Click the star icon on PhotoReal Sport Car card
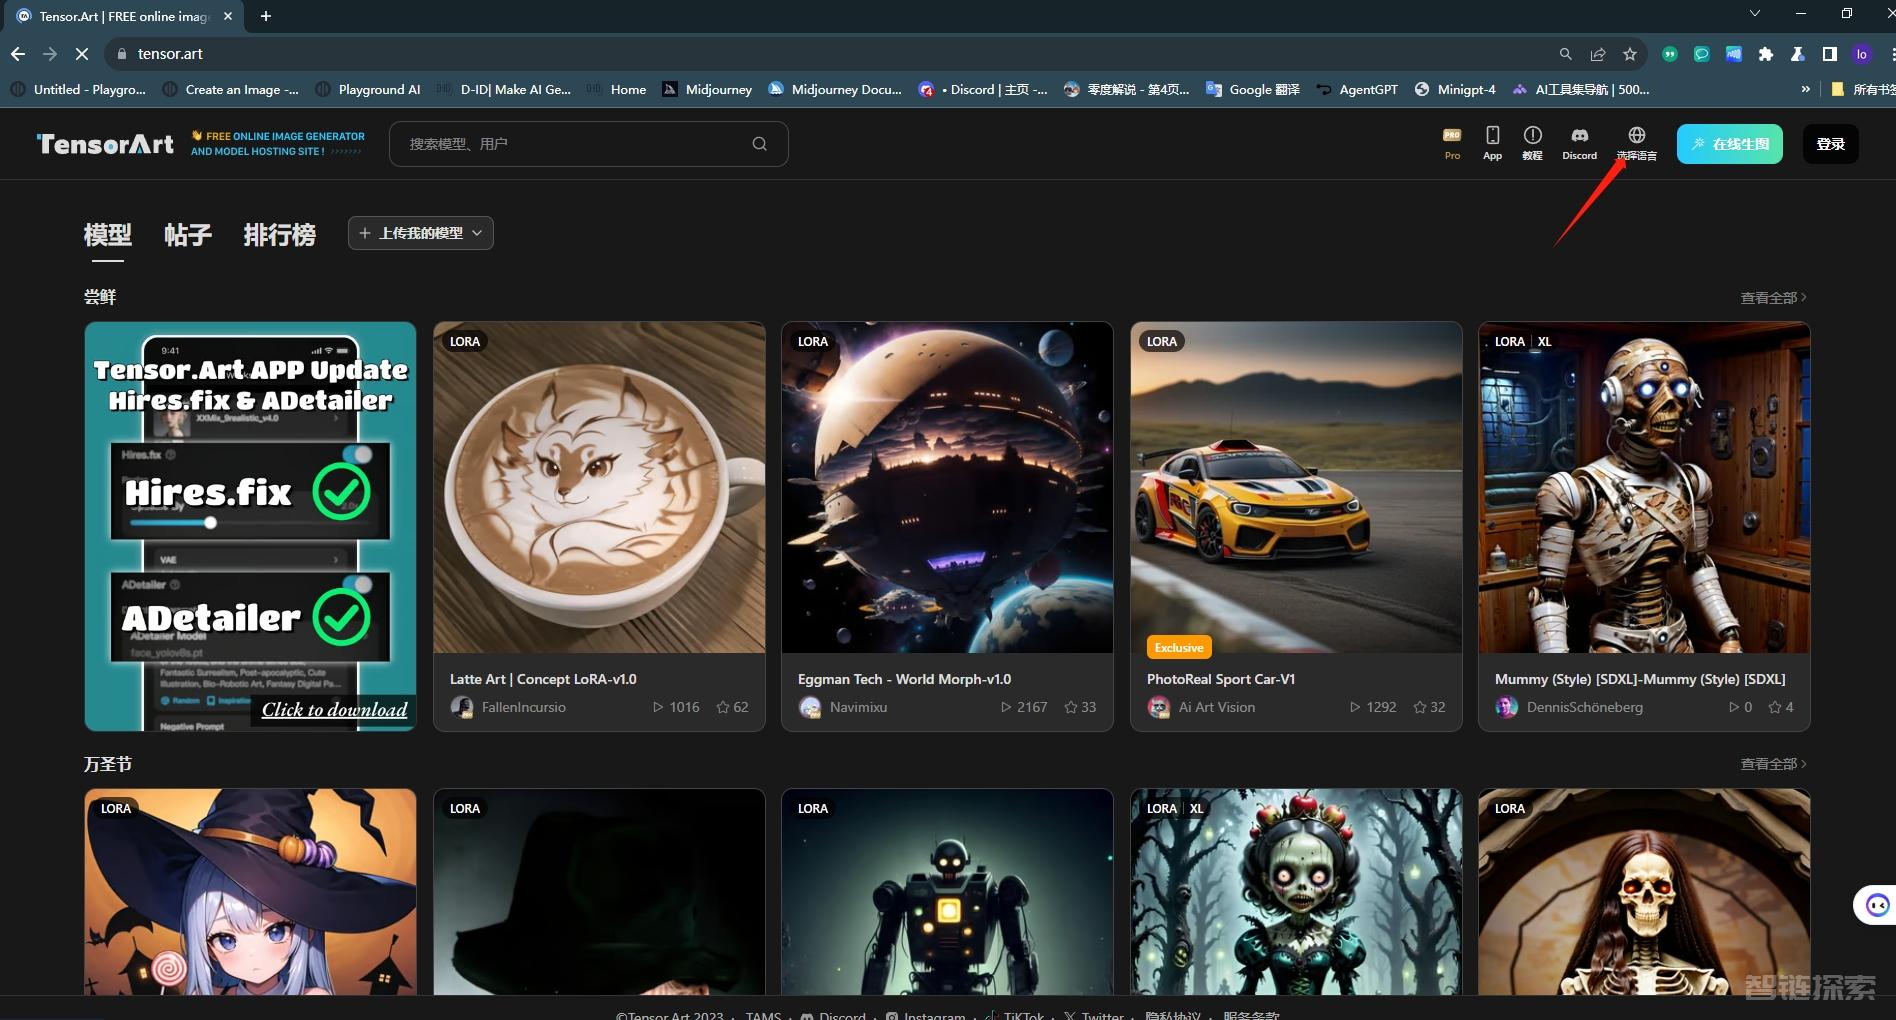 click(x=1420, y=707)
